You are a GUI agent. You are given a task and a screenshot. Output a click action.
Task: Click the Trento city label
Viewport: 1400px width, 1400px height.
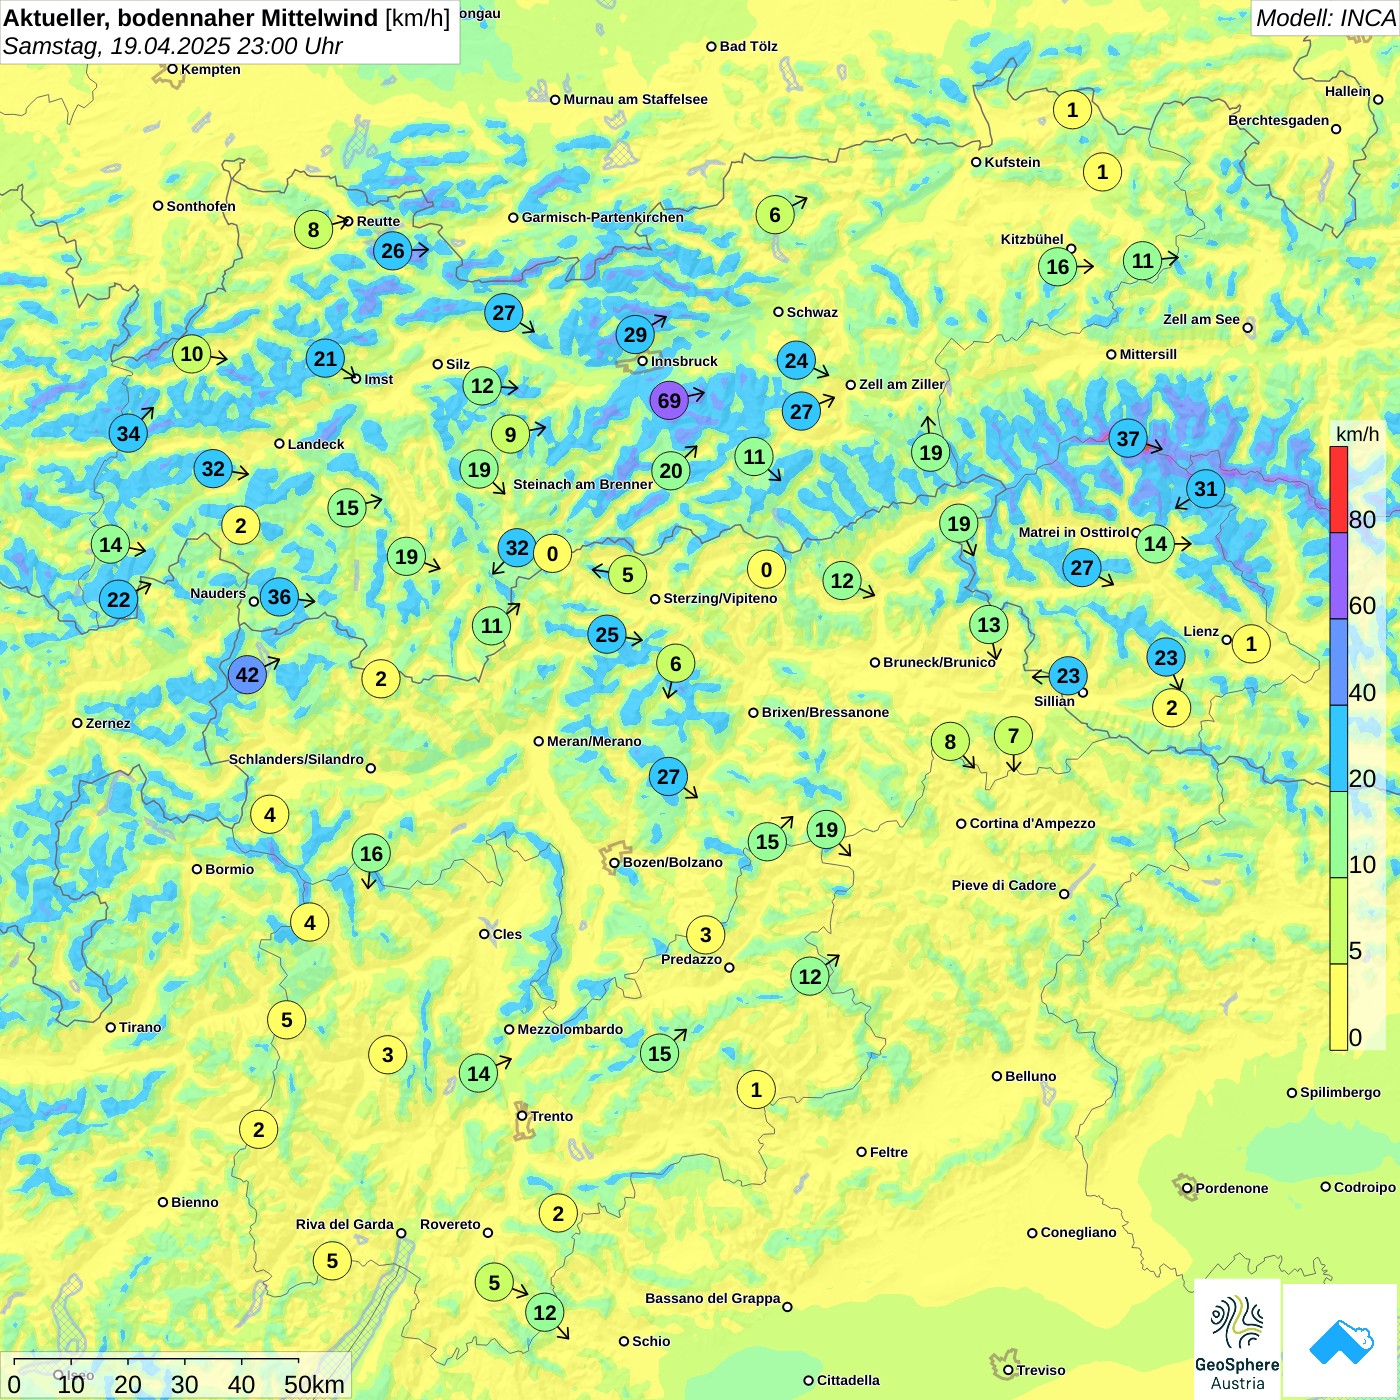[x=552, y=1116]
